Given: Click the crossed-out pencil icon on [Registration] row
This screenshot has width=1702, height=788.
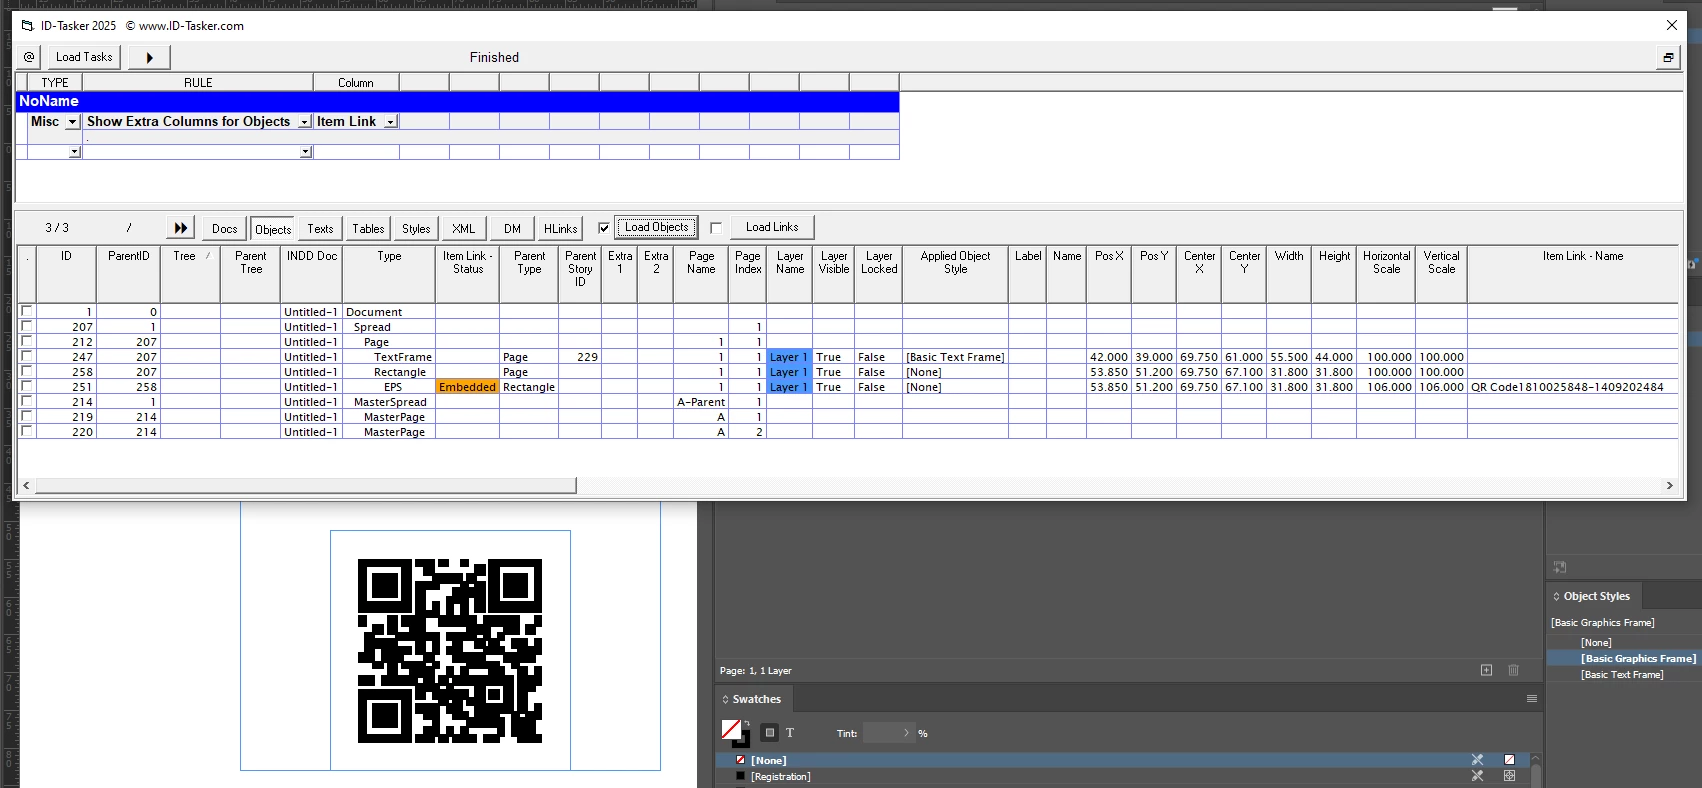Looking at the screenshot, I should click(1477, 776).
